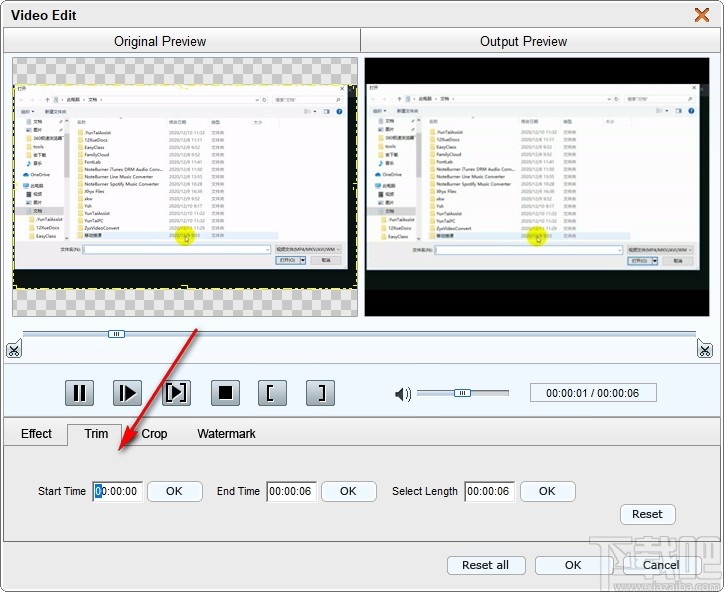Stop the video with the stop button
Screen dimensions: 724x592
click(225, 393)
